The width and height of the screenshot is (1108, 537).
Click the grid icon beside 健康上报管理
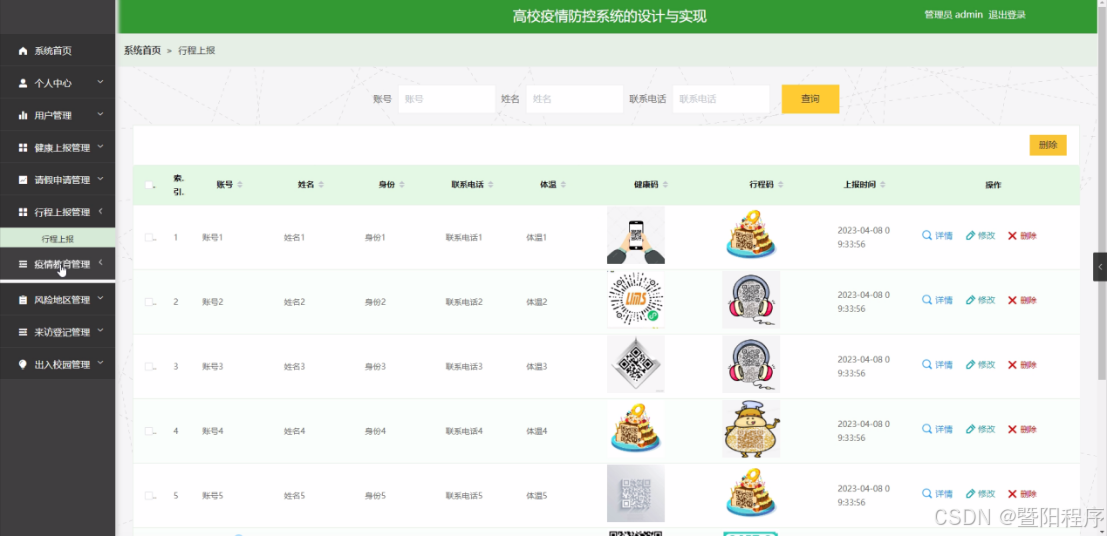(x=23, y=148)
